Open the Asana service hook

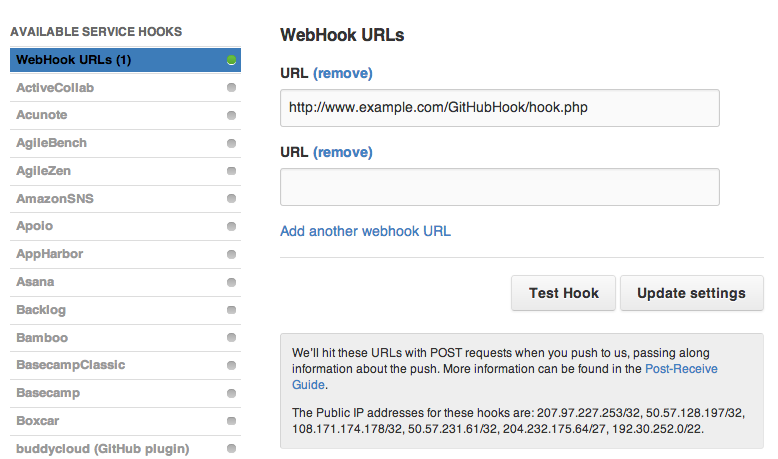pos(36,282)
